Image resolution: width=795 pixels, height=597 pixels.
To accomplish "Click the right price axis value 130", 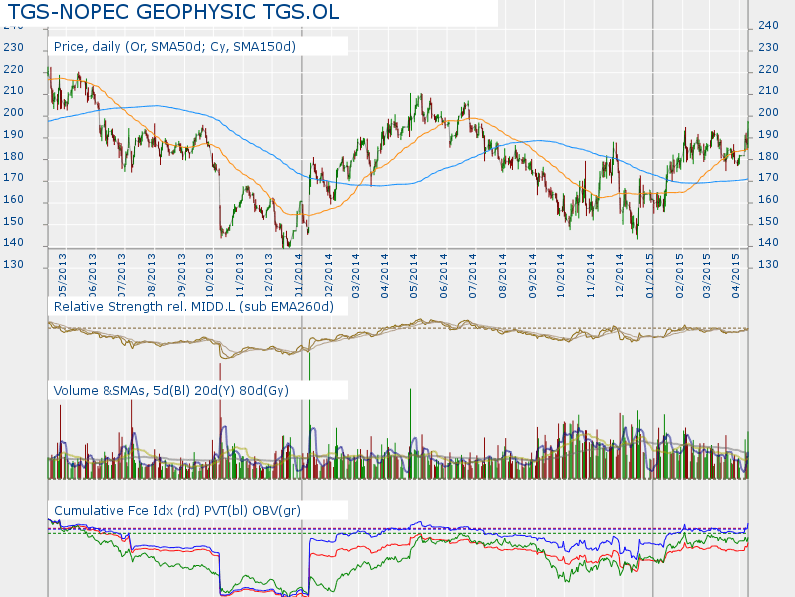I will coord(768,264).
